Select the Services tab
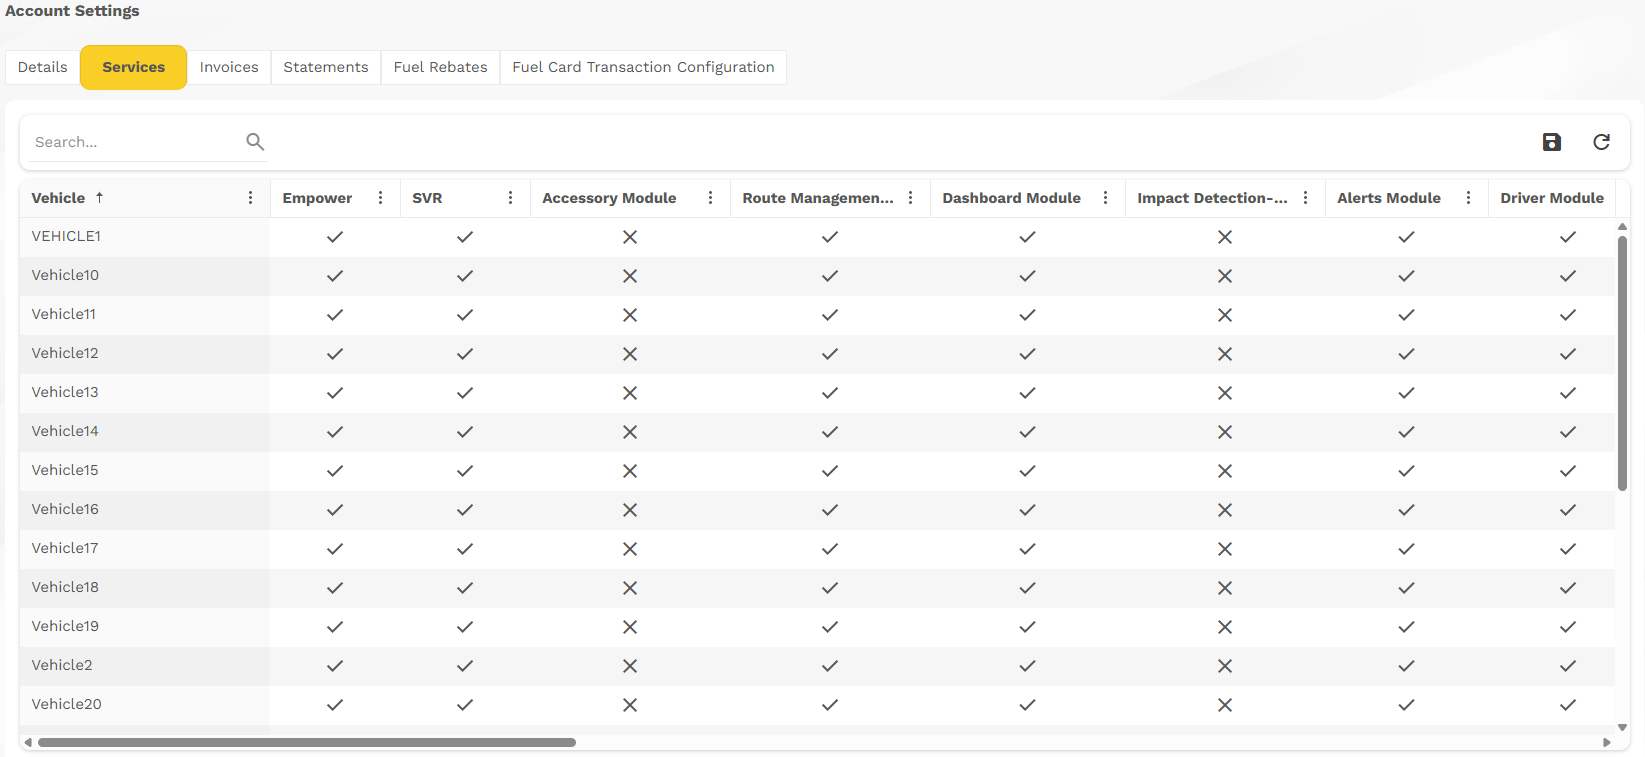 tap(134, 67)
